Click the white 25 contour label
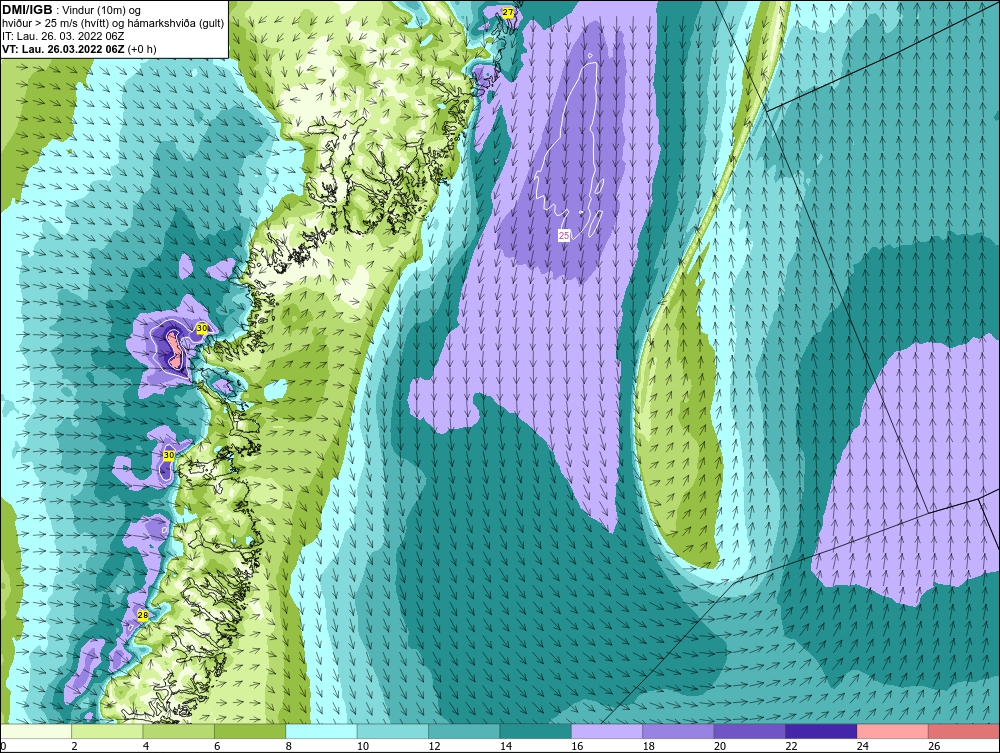This screenshot has height=753, width=1000. pos(564,235)
